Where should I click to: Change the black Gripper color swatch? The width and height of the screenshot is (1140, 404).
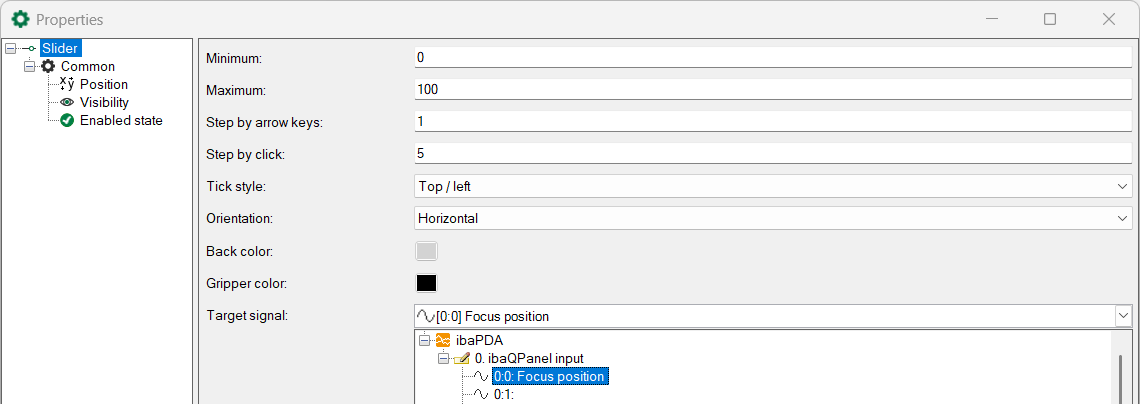click(426, 283)
